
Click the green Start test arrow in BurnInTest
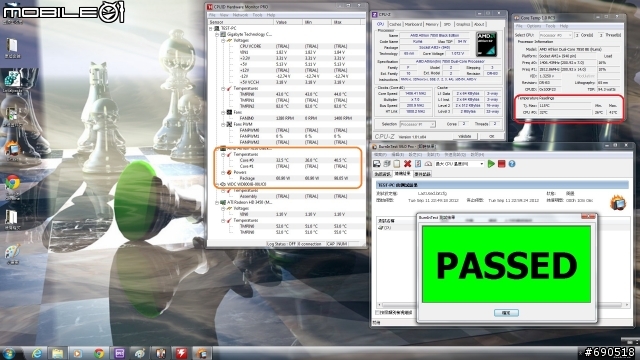491,164
